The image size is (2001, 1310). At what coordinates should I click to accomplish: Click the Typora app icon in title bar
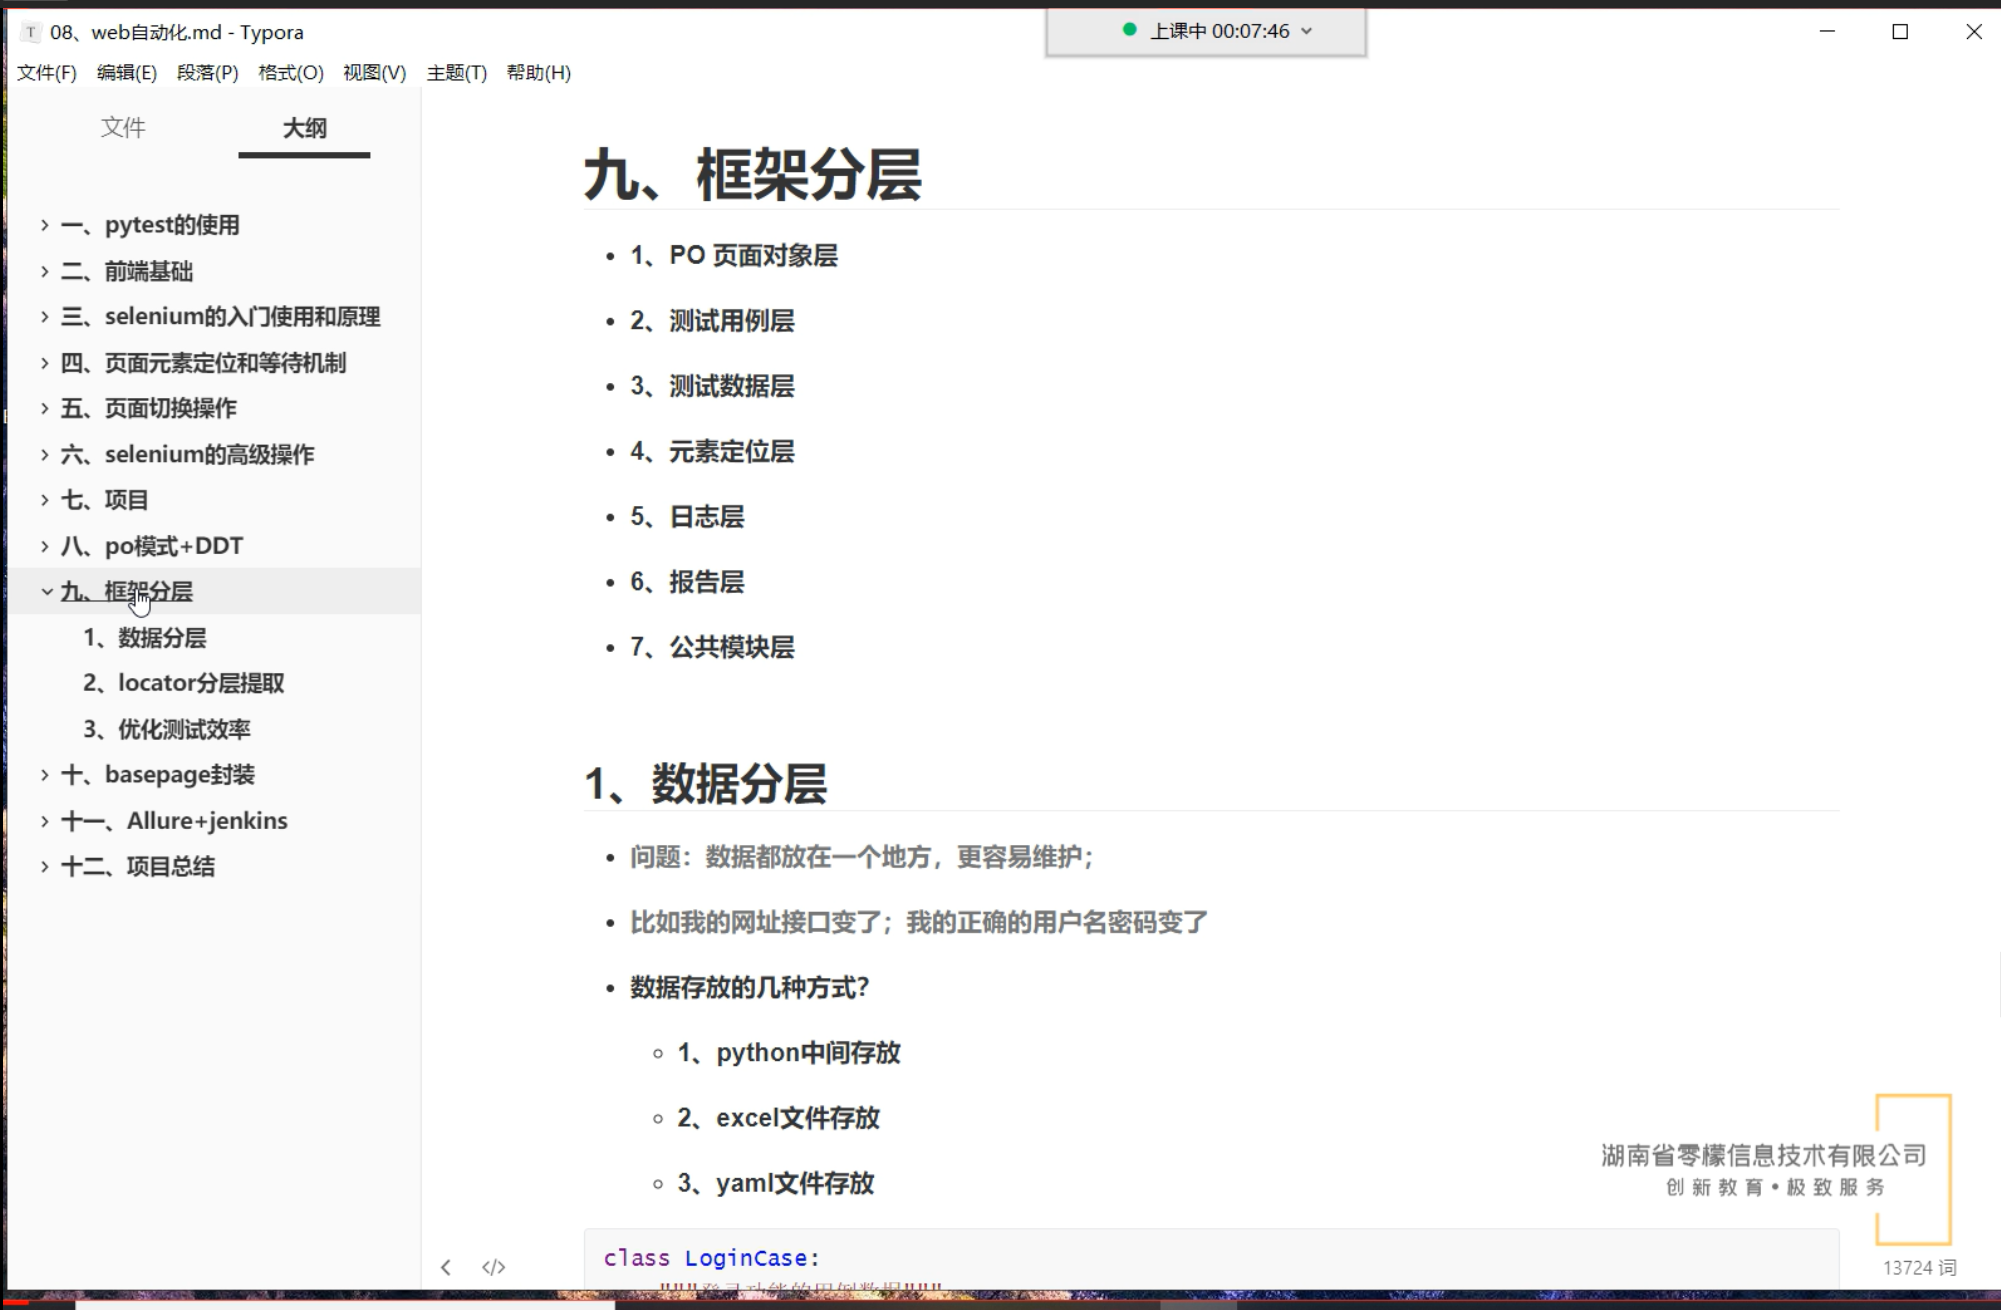tap(30, 32)
